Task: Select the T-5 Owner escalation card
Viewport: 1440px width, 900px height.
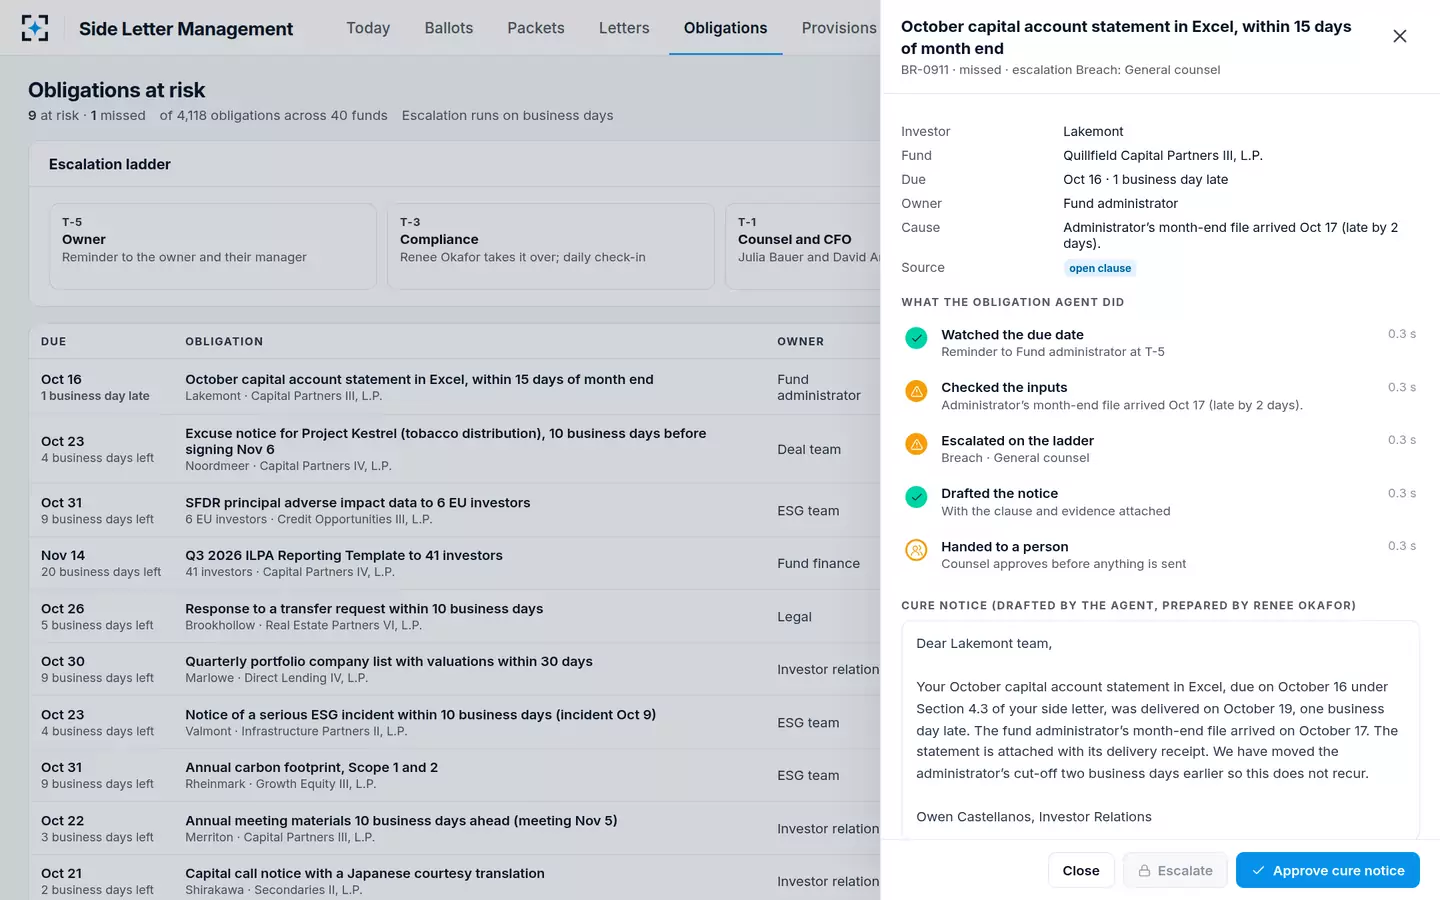Action: [213, 246]
